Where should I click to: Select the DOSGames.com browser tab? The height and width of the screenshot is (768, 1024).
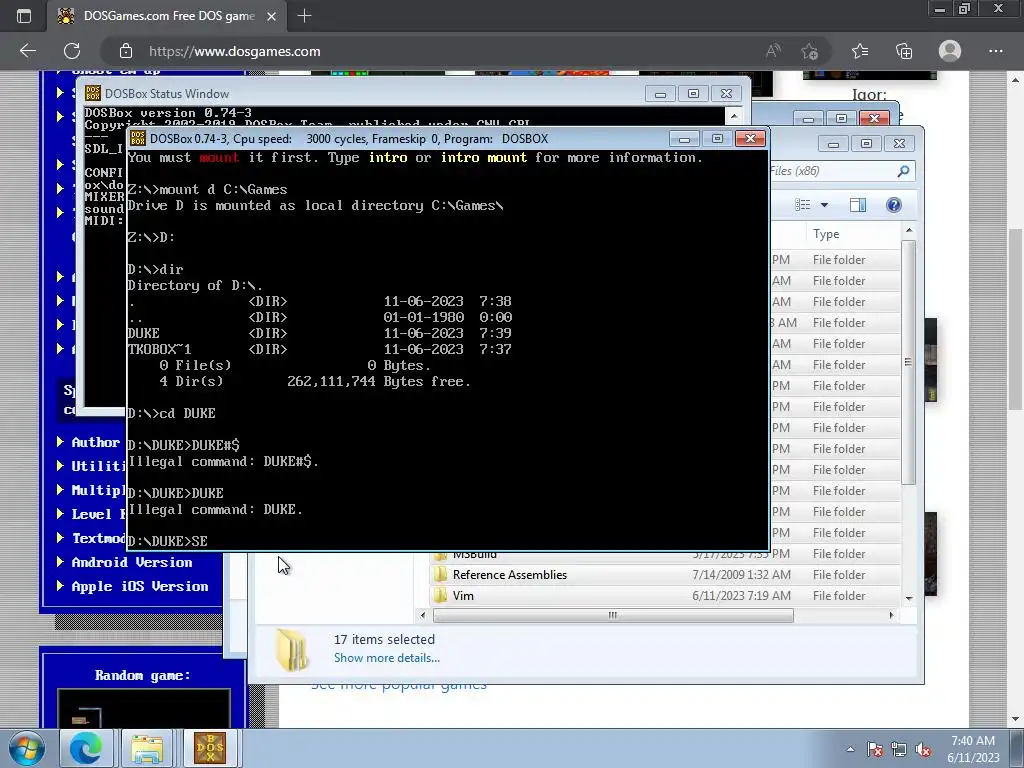coord(168,16)
